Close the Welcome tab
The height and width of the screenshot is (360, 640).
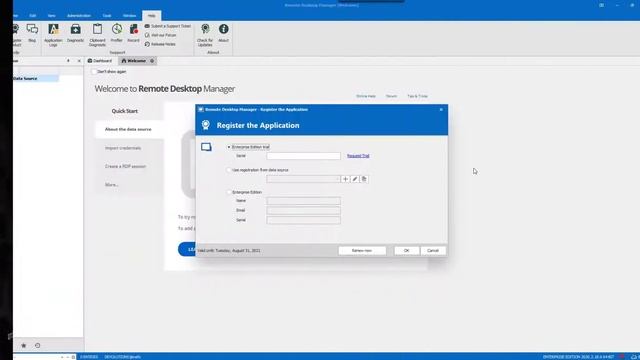coord(152,61)
